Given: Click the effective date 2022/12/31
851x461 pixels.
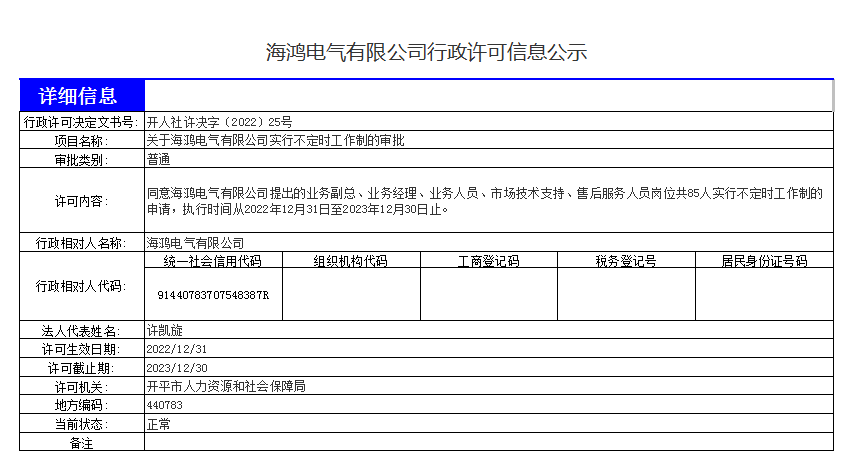Looking at the screenshot, I should point(177,349).
